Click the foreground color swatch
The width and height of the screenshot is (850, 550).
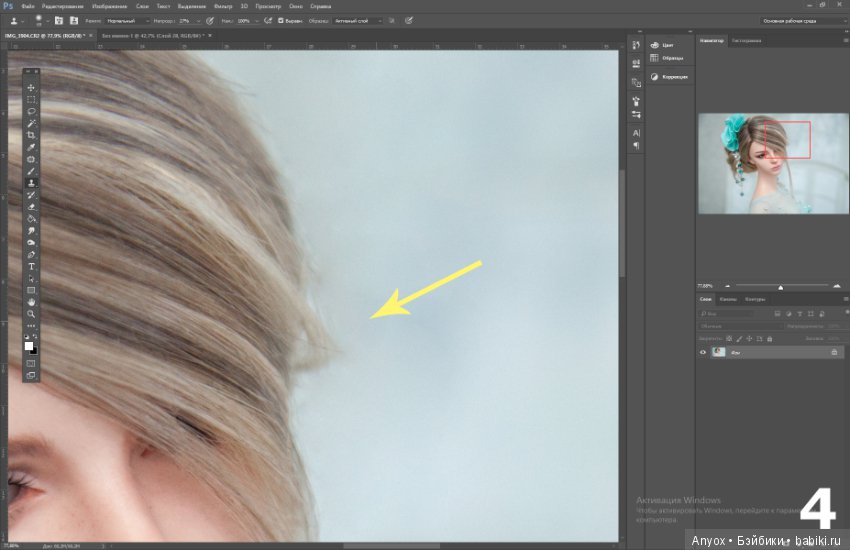pos(29,346)
